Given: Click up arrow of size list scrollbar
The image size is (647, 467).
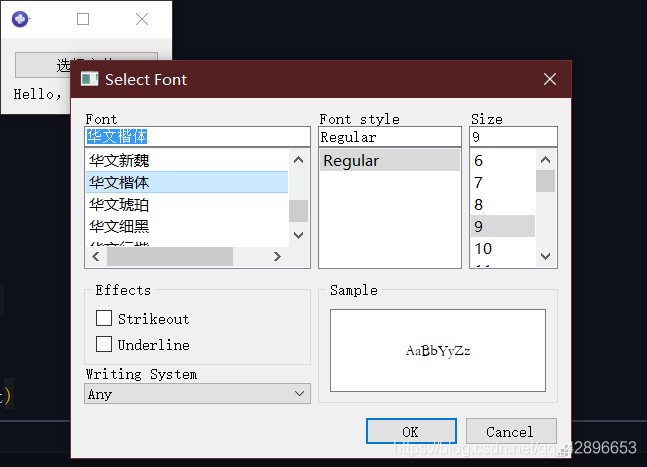Looking at the screenshot, I should [545, 160].
